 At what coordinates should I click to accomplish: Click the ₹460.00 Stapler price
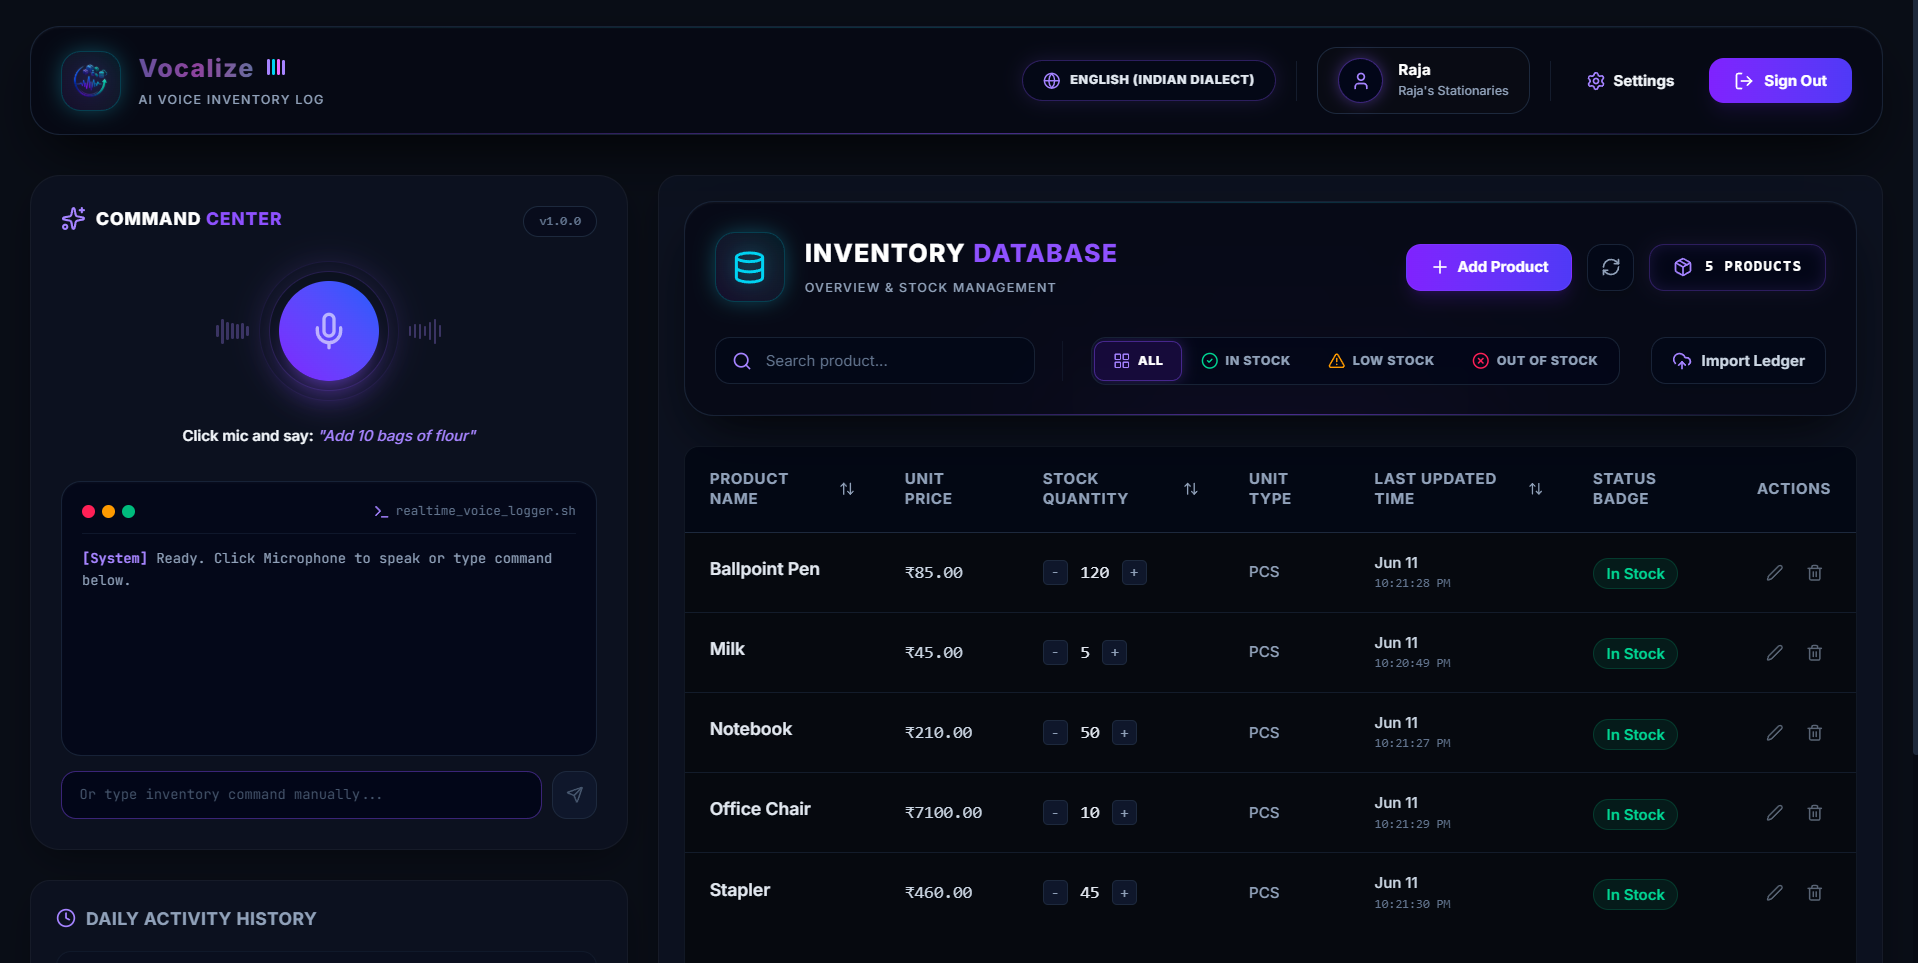938,893
